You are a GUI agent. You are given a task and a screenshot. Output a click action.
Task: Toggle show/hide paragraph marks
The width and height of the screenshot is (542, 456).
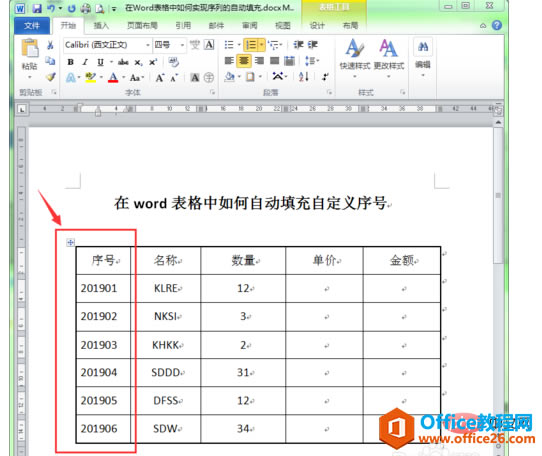[x=325, y=77]
